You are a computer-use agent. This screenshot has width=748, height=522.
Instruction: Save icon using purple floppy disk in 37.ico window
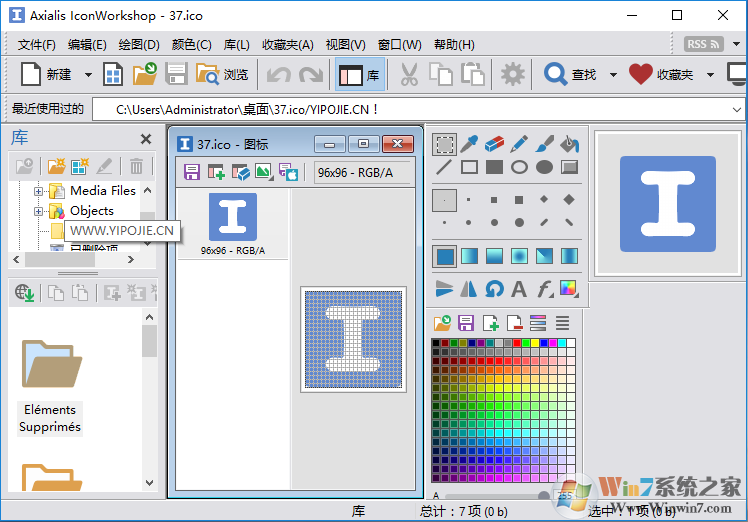click(192, 172)
